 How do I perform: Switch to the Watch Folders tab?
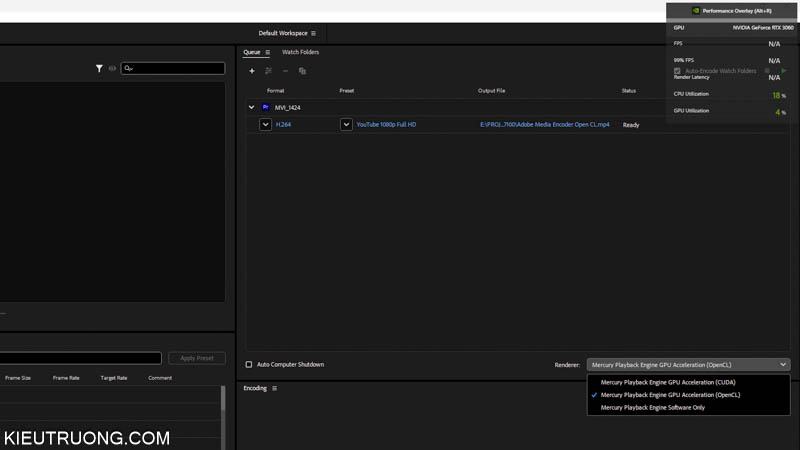click(301, 52)
